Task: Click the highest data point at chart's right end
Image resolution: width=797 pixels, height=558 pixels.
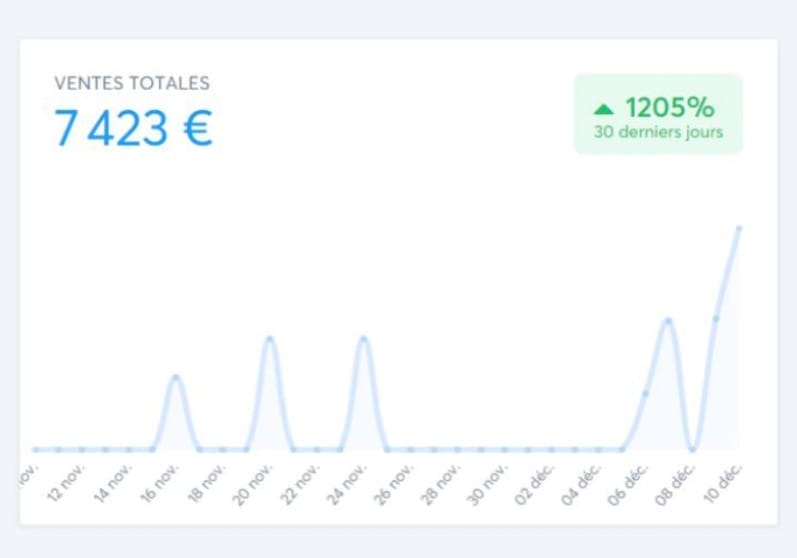Action: click(738, 229)
